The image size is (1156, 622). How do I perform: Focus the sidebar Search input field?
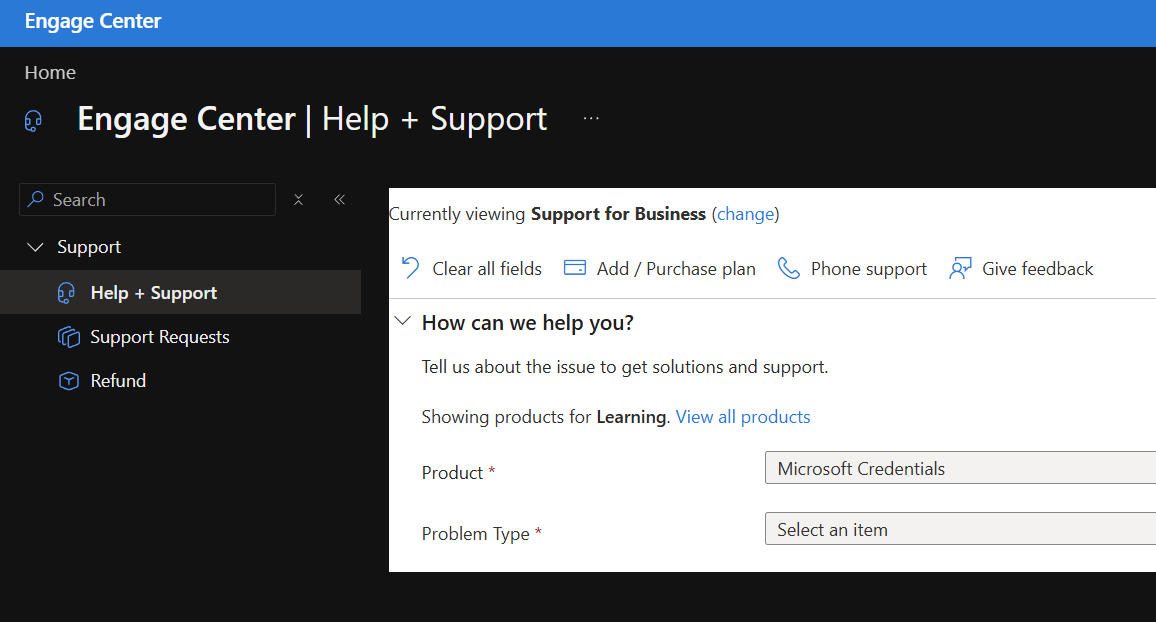(x=147, y=200)
